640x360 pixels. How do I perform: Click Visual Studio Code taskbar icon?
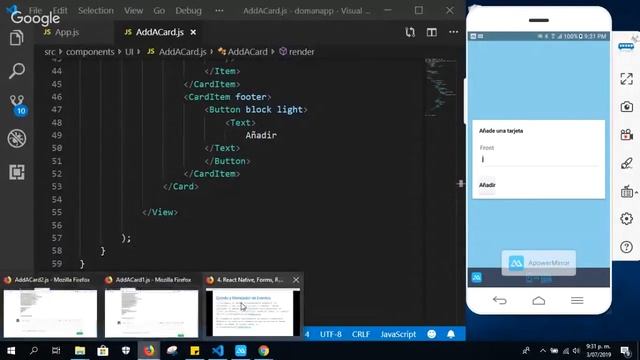[218, 351]
